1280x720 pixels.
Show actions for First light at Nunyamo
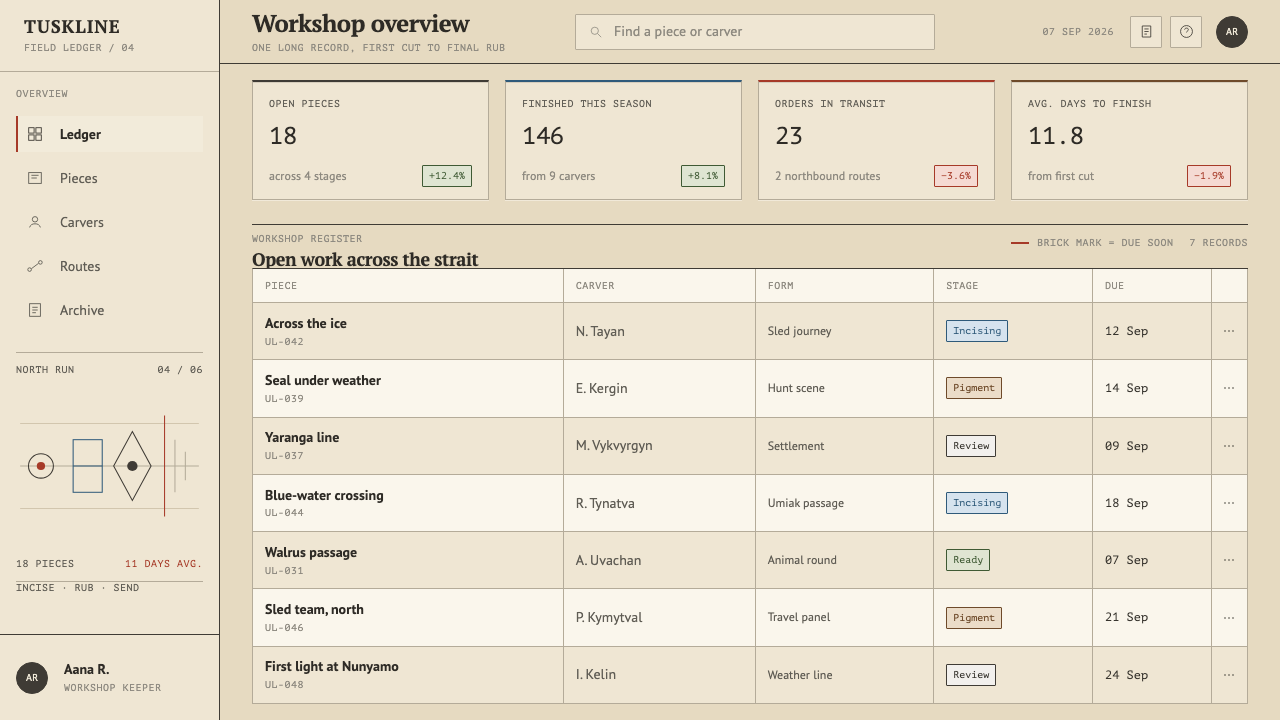pyautogui.click(x=1229, y=675)
